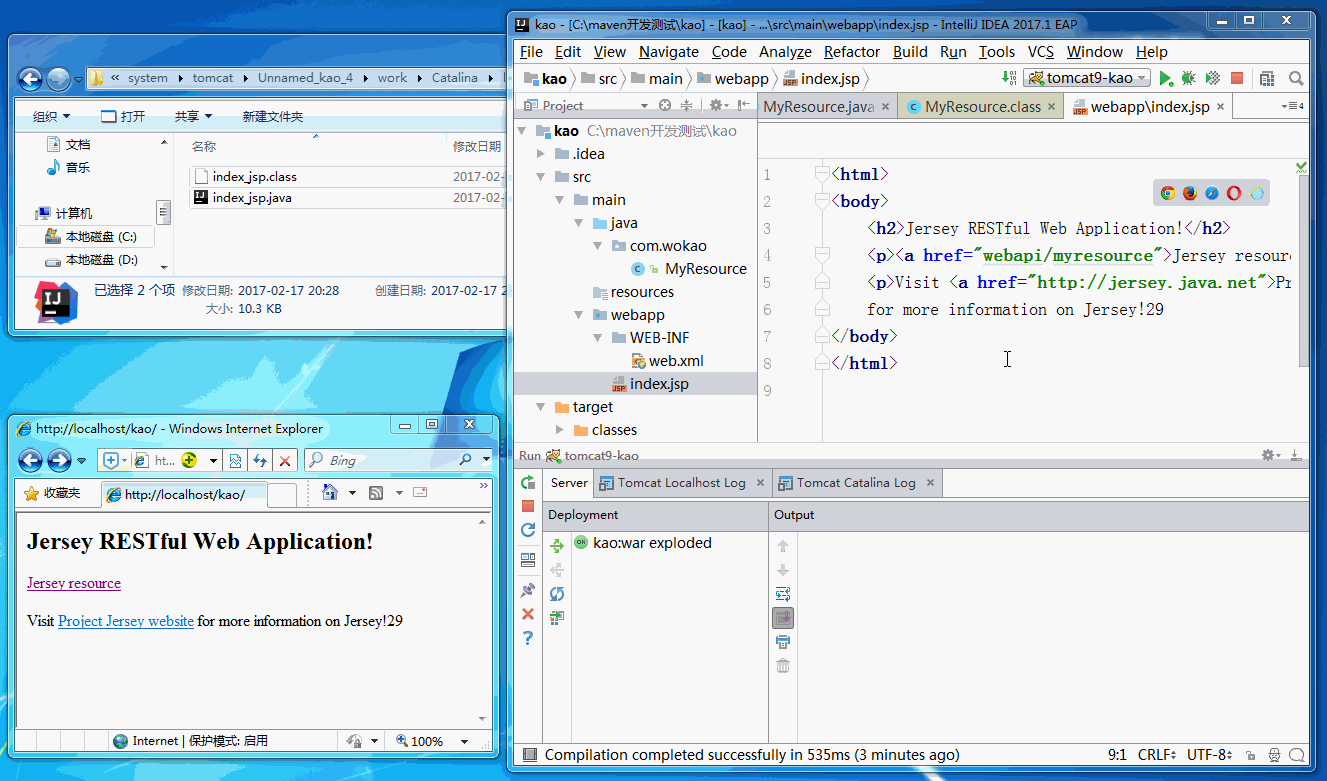Print the server output with printer icon
This screenshot has width=1327, height=781.
click(783, 642)
